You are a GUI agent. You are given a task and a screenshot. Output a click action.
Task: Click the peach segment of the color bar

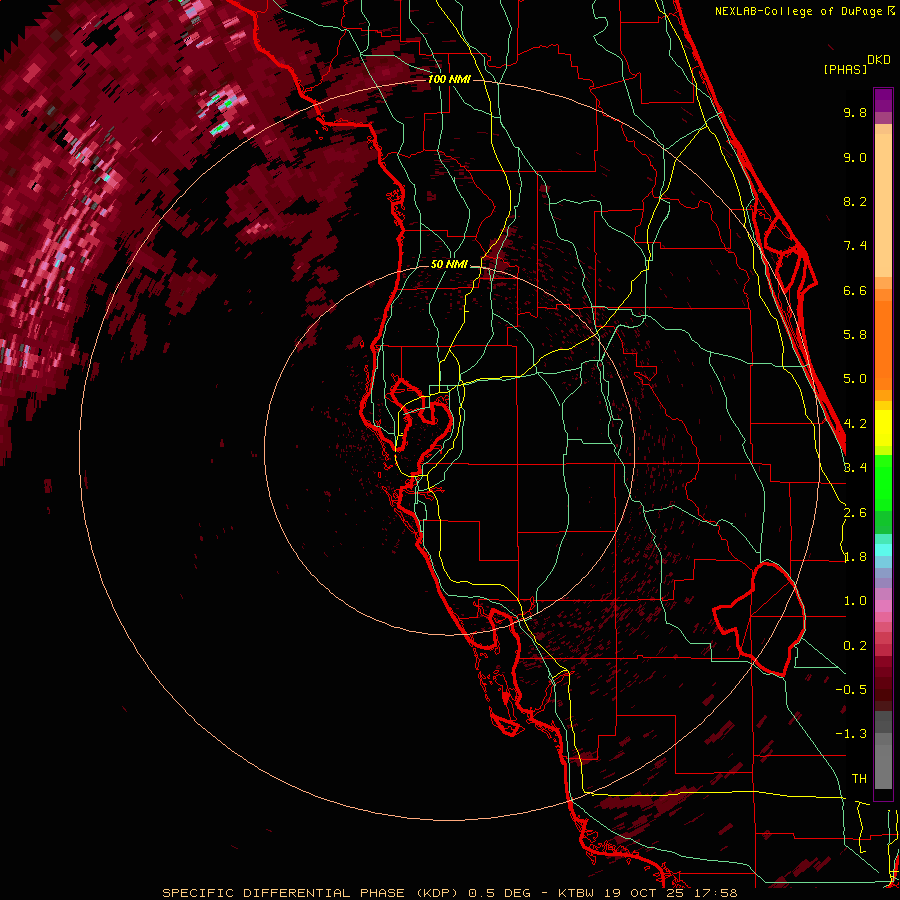(x=883, y=205)
